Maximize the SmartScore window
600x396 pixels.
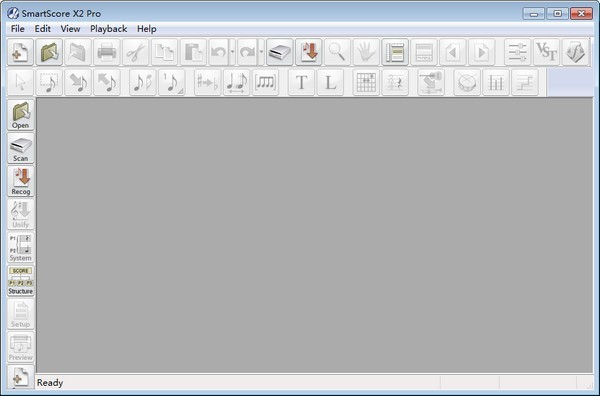click(x=557, y=13)
